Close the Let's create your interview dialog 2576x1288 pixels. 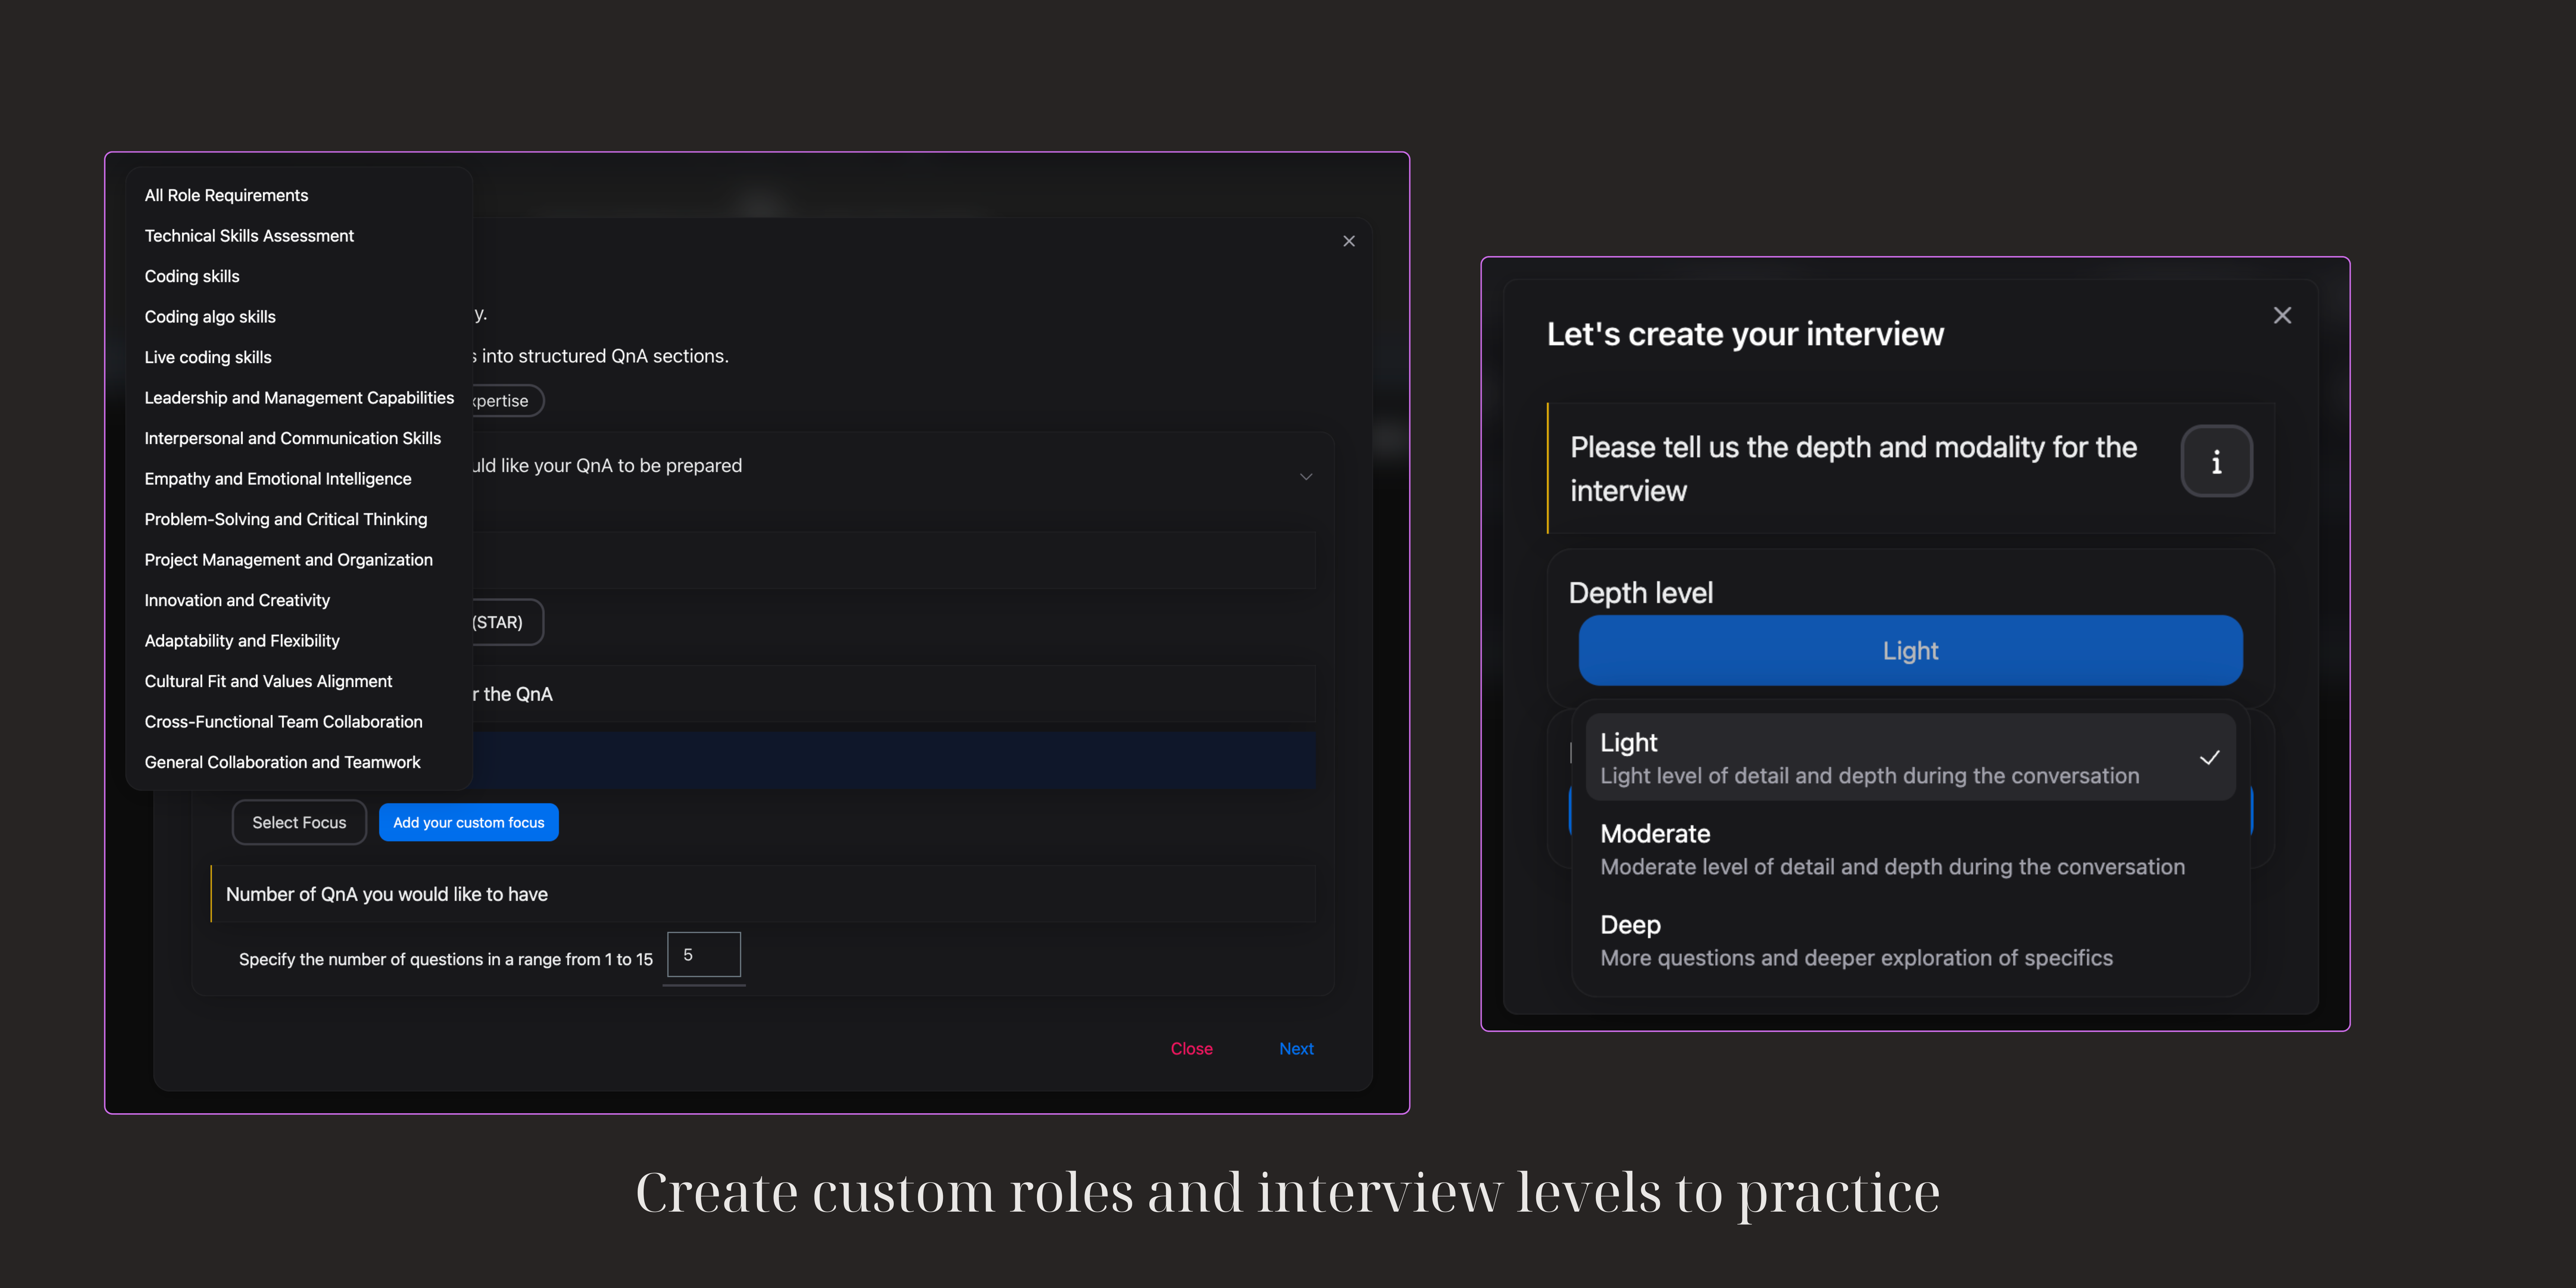coord(2282,315)
